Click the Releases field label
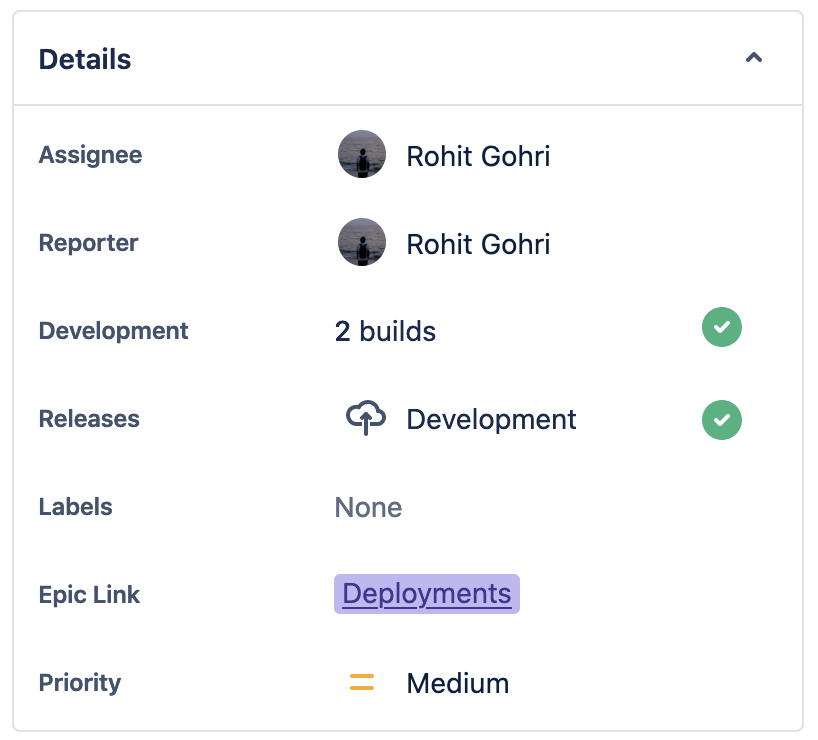The image size is (818, 740). pyautogui.click(x=89, y=419)
